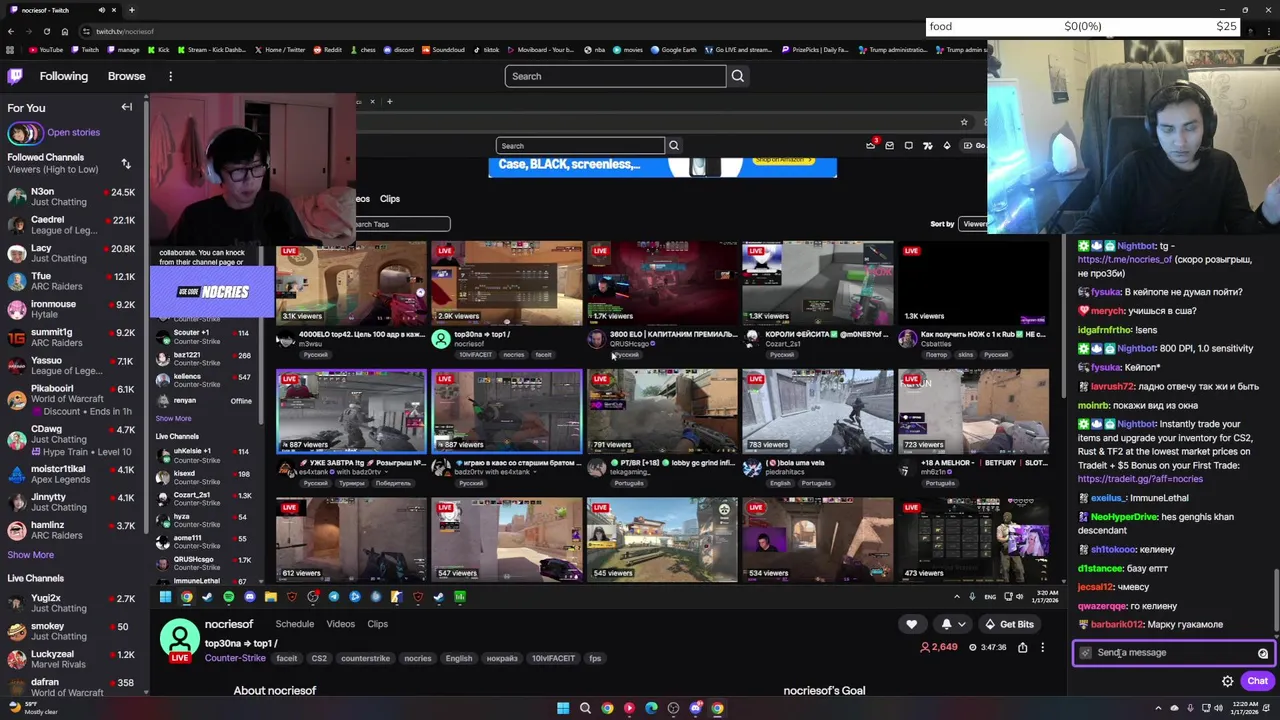Open the Sort by Viewers dropdown

pos(972,224)
